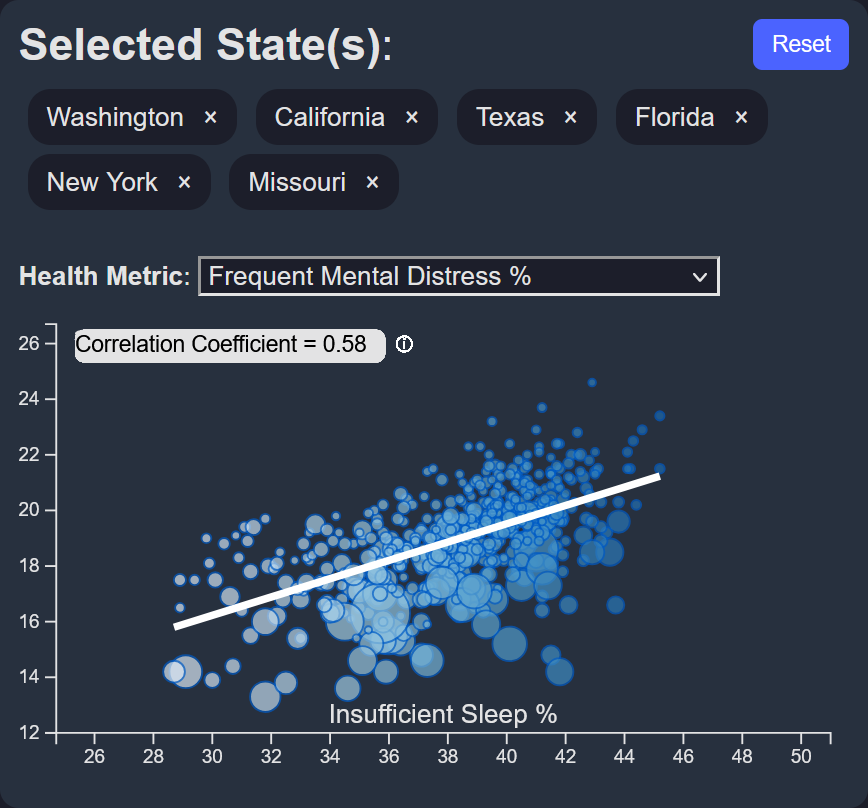Click the × on the New York chip
Image resolution: width=868 pixels, height=808 pixels.
coord(183,182)
